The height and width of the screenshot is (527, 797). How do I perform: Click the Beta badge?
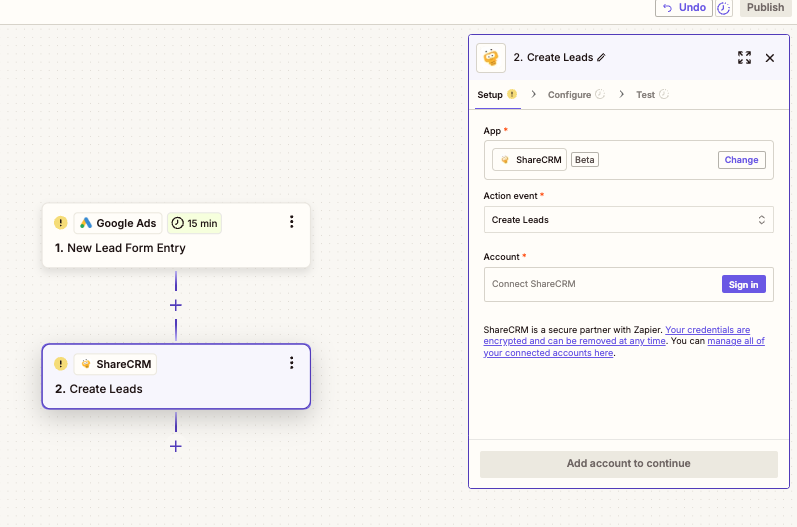click(585, 160)
